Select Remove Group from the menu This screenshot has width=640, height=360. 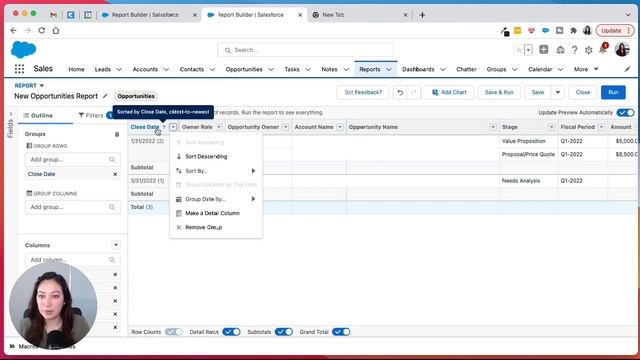[x=216, y=227]
